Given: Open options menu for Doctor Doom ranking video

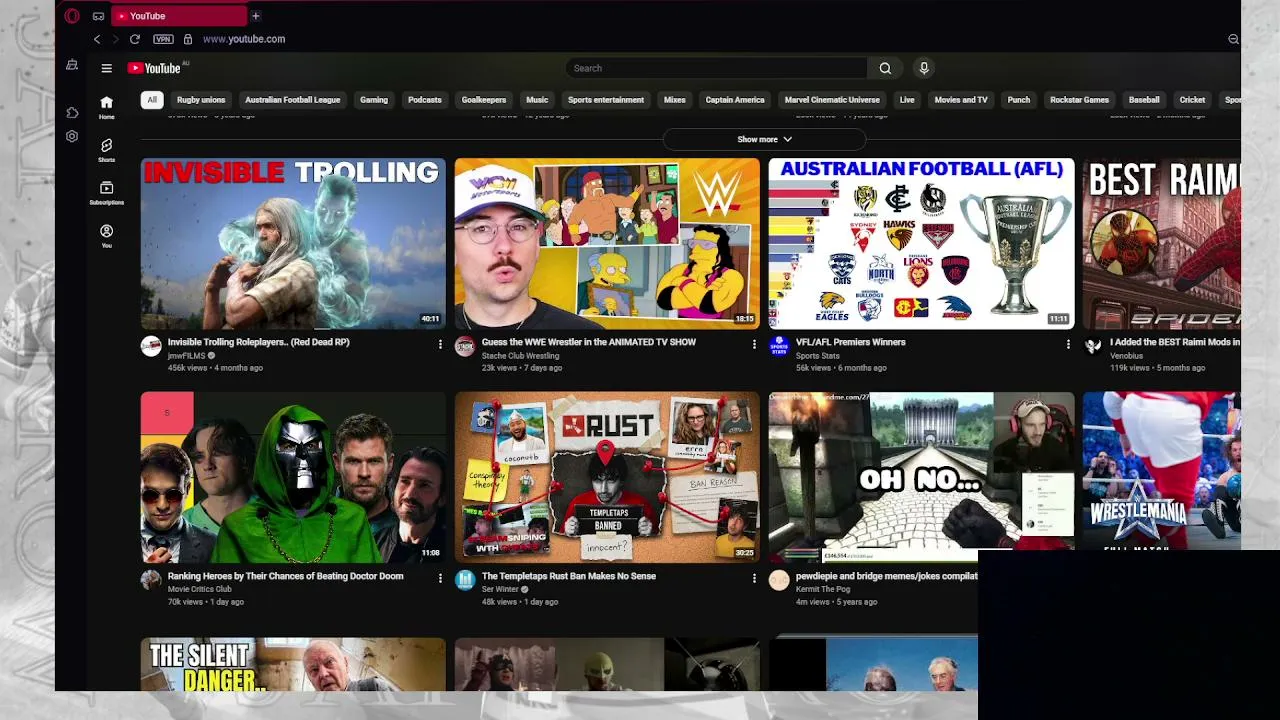Looking at the screenshot, I should click(440, 578).
